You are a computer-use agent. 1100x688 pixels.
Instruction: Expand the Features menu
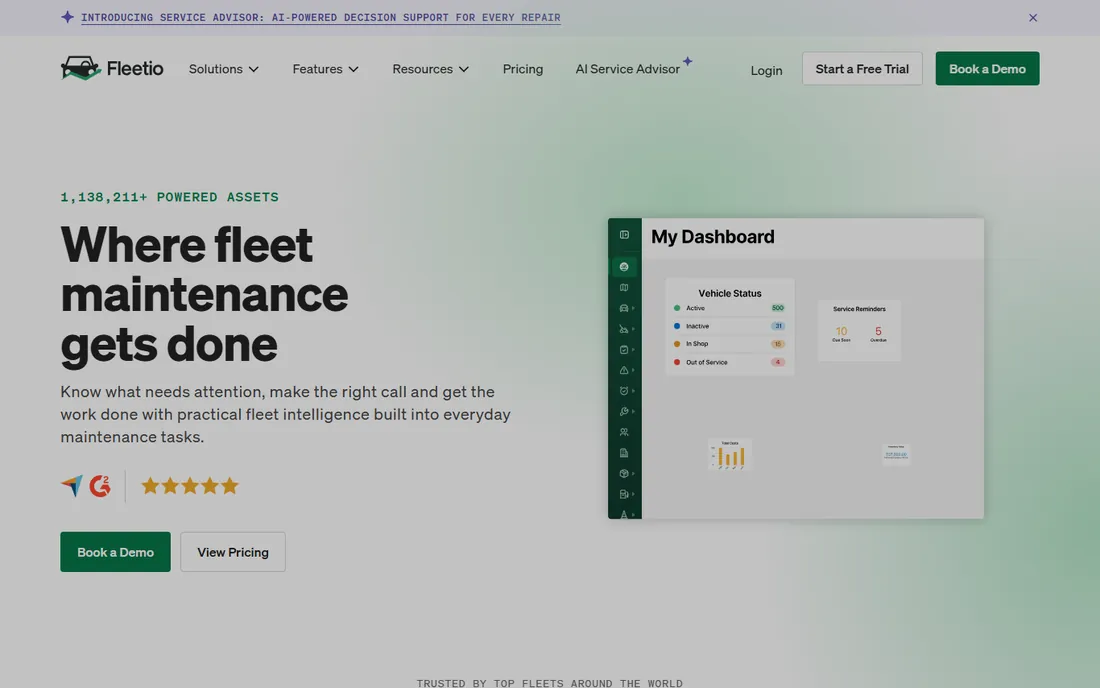click(326, 69)
